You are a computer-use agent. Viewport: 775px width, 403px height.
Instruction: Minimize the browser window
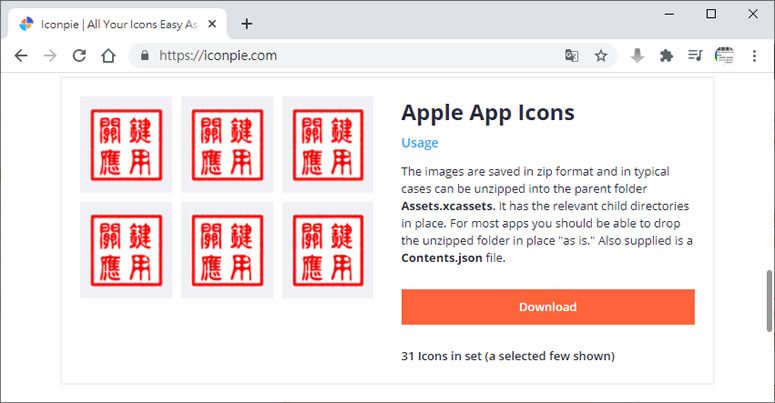[669, 14]
